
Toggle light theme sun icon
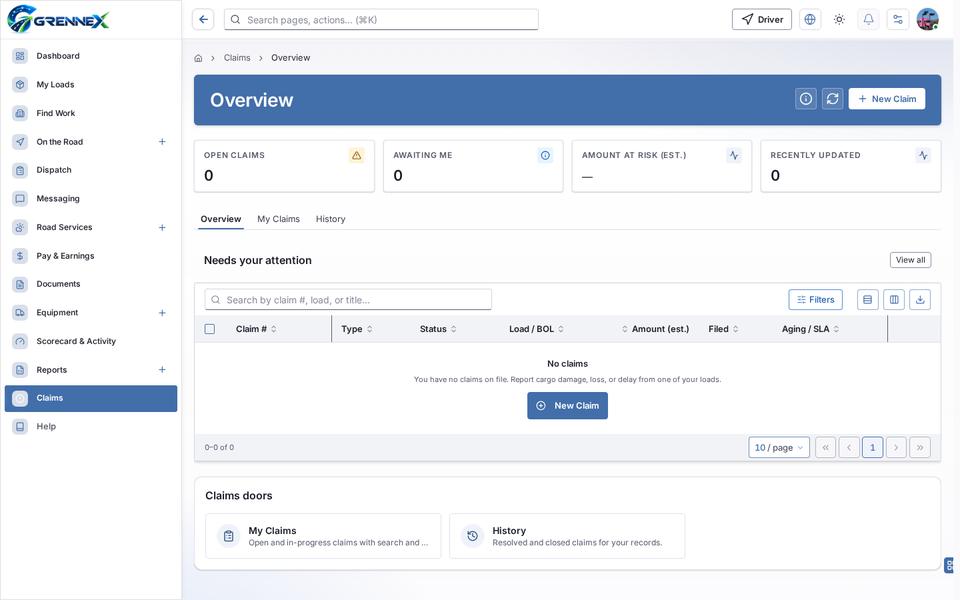point(839,20)
